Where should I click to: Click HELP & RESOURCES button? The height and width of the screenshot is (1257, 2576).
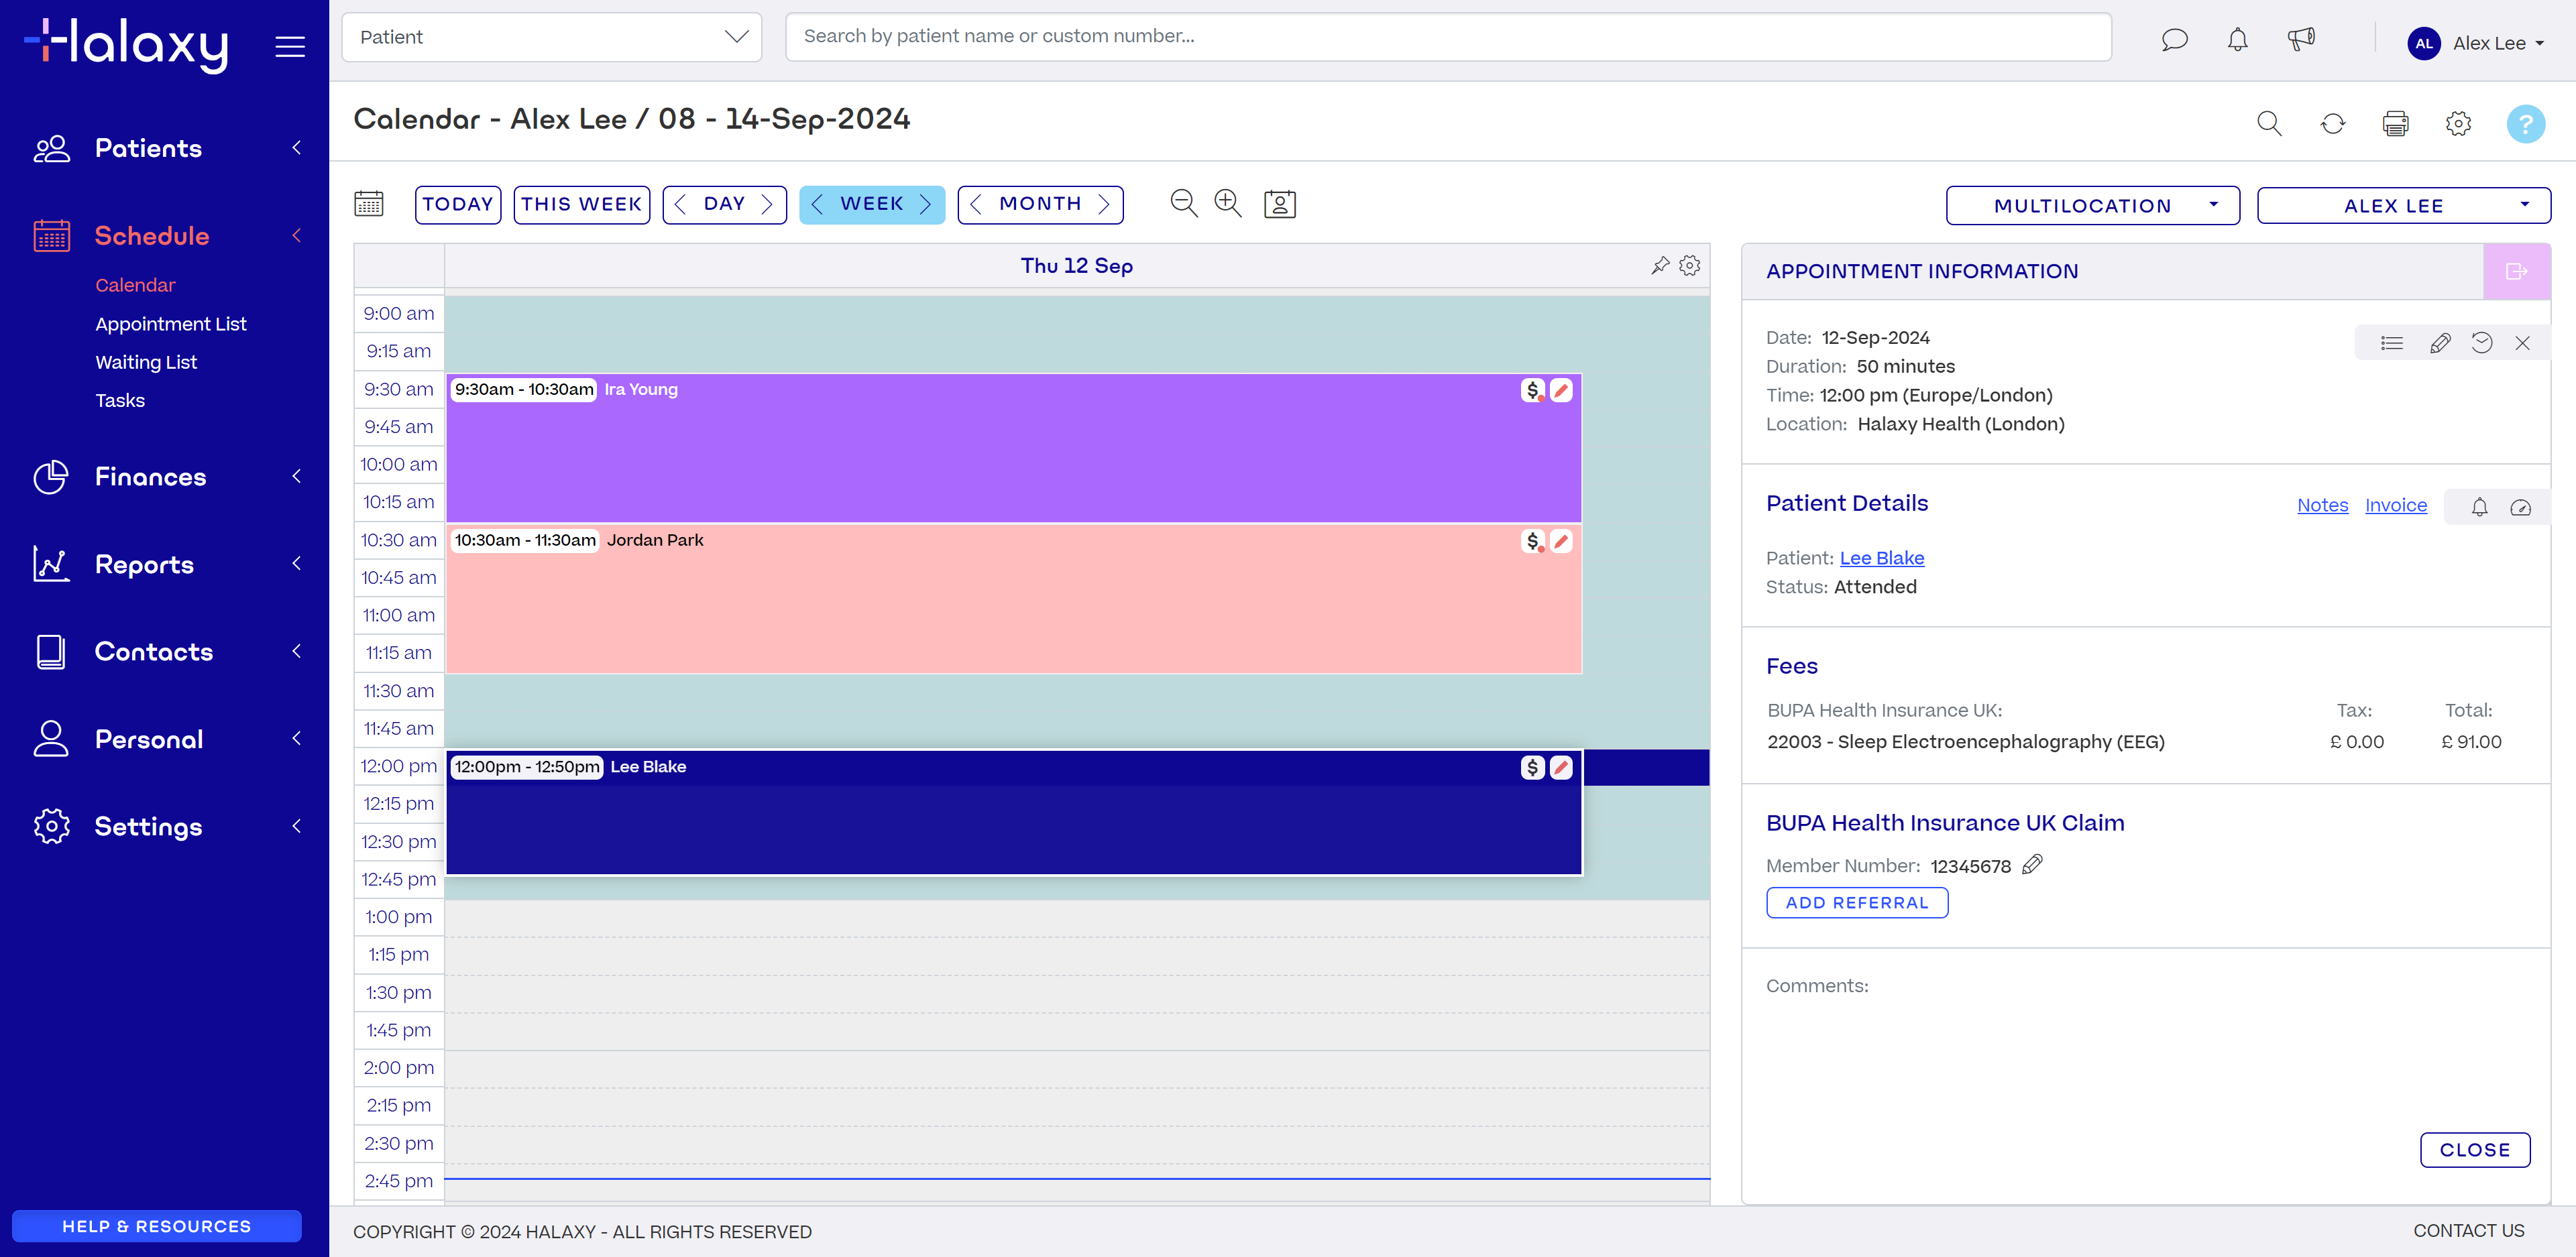[x=157, y=1226]
